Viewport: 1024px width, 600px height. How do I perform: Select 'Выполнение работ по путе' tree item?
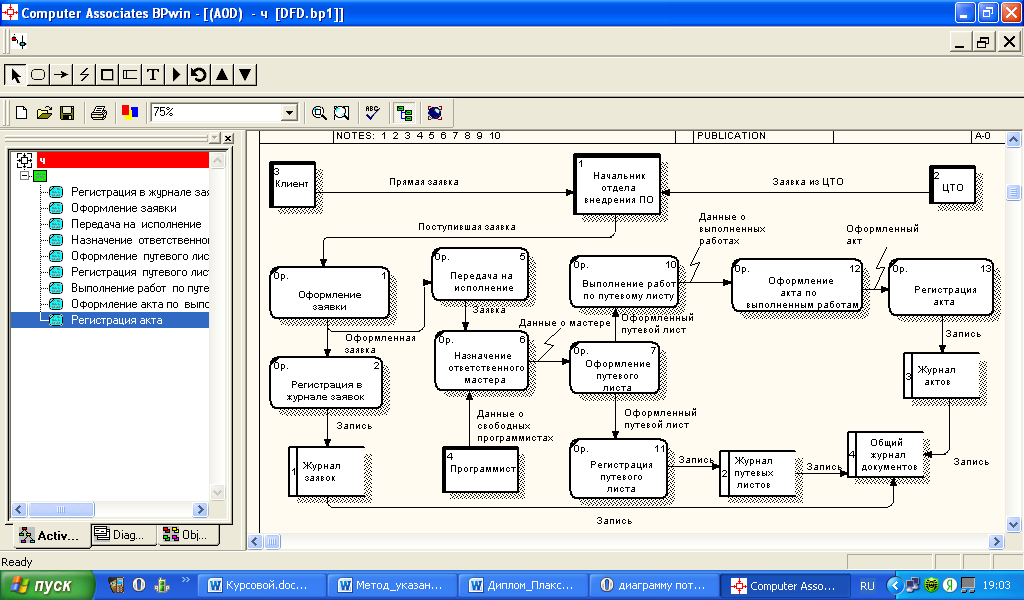click(139, 288)
